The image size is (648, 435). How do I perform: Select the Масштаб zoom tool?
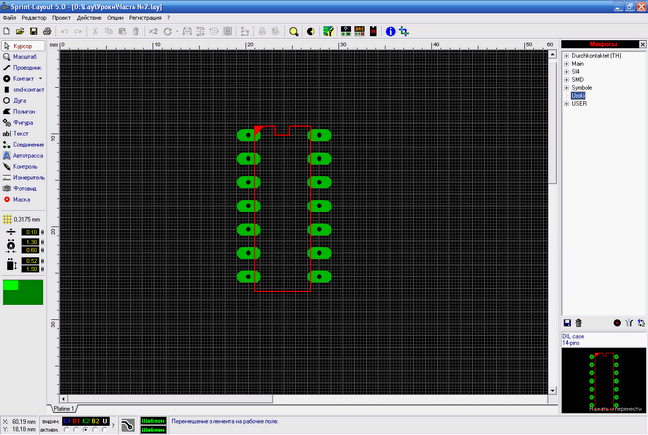pos(23,57)
